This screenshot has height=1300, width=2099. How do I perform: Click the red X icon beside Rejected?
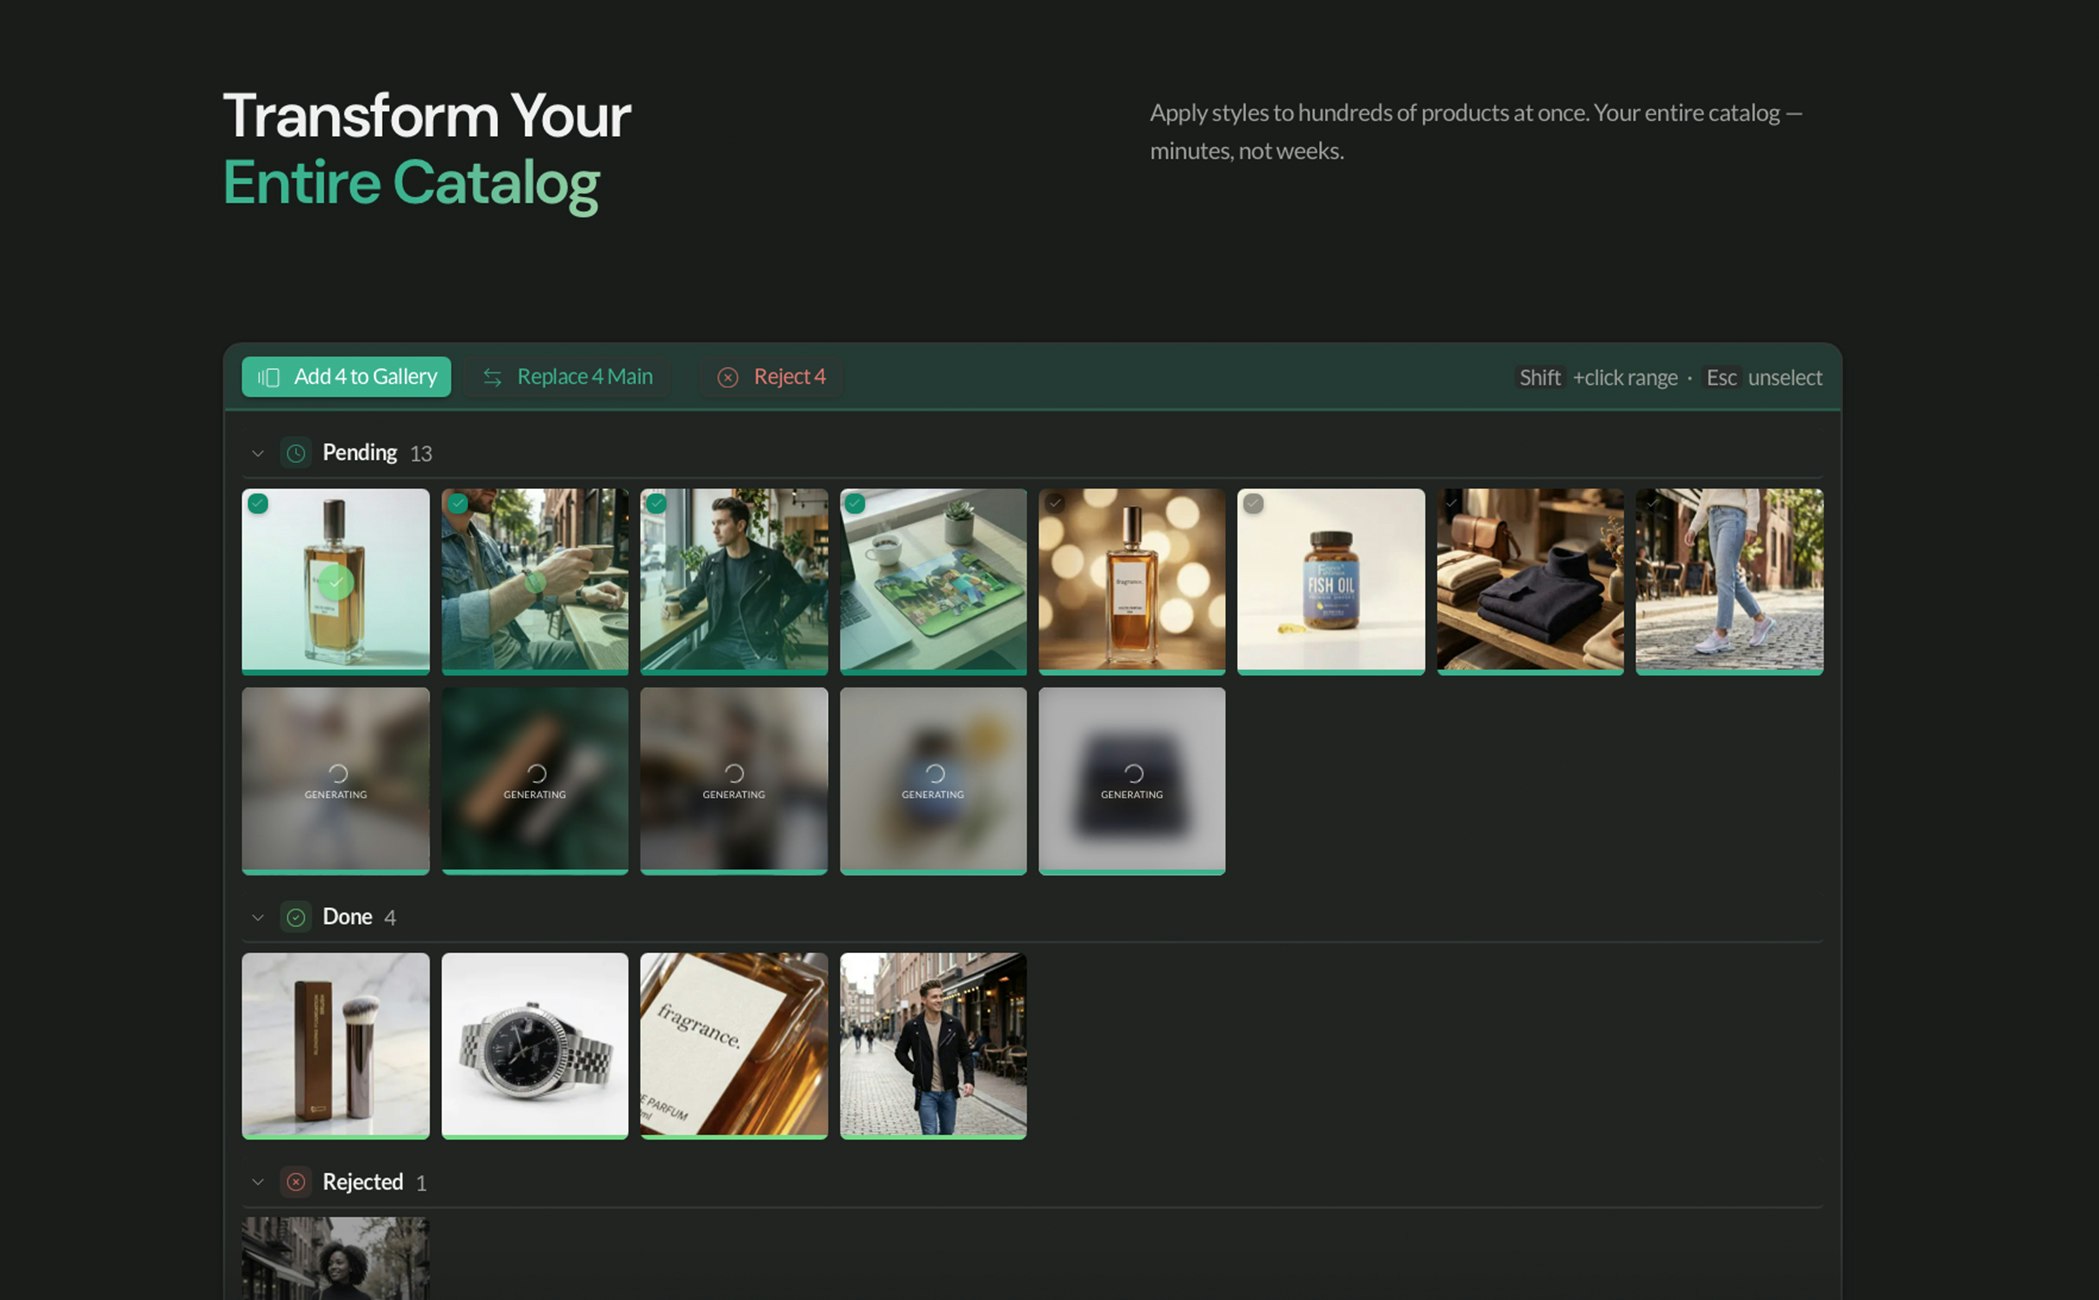(x=296, y=1182)
